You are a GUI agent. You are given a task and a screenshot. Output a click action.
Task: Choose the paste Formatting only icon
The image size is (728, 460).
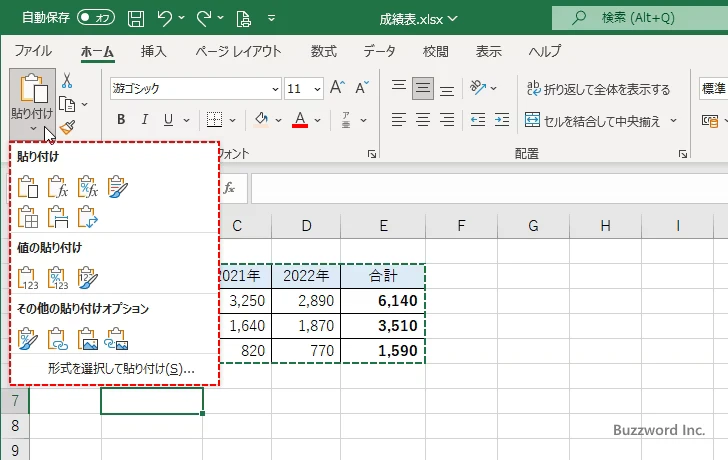[27, 338]
